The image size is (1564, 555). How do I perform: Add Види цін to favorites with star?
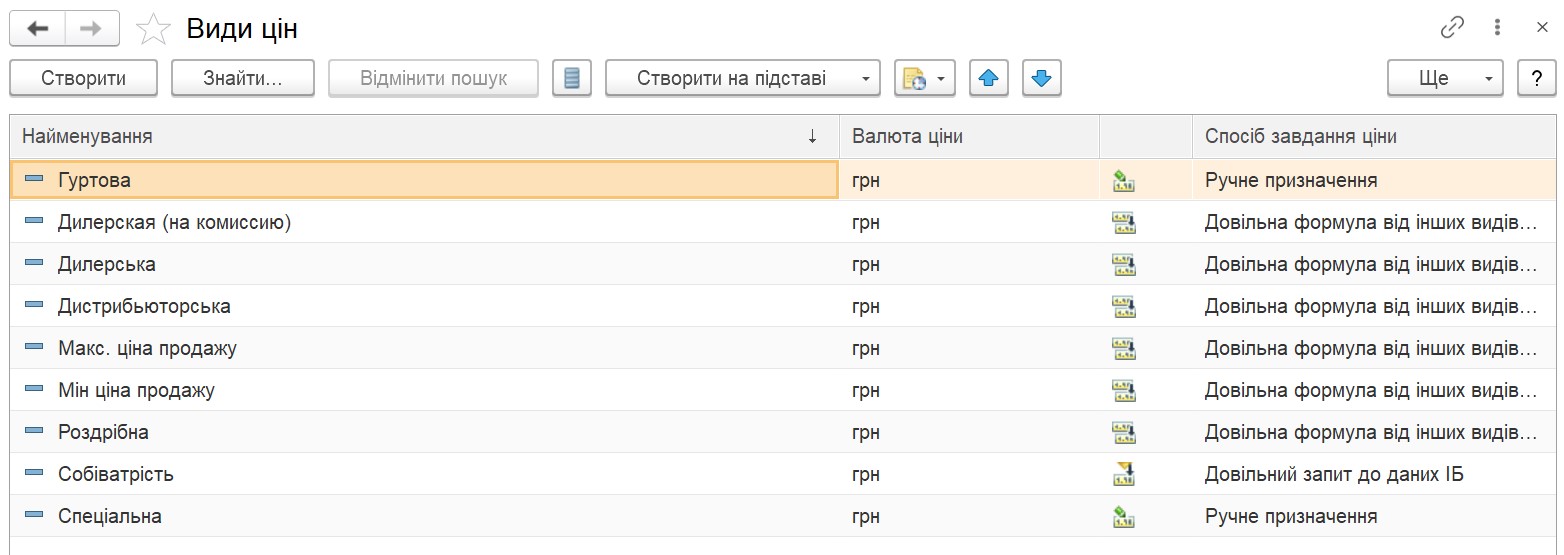point(153,29)
